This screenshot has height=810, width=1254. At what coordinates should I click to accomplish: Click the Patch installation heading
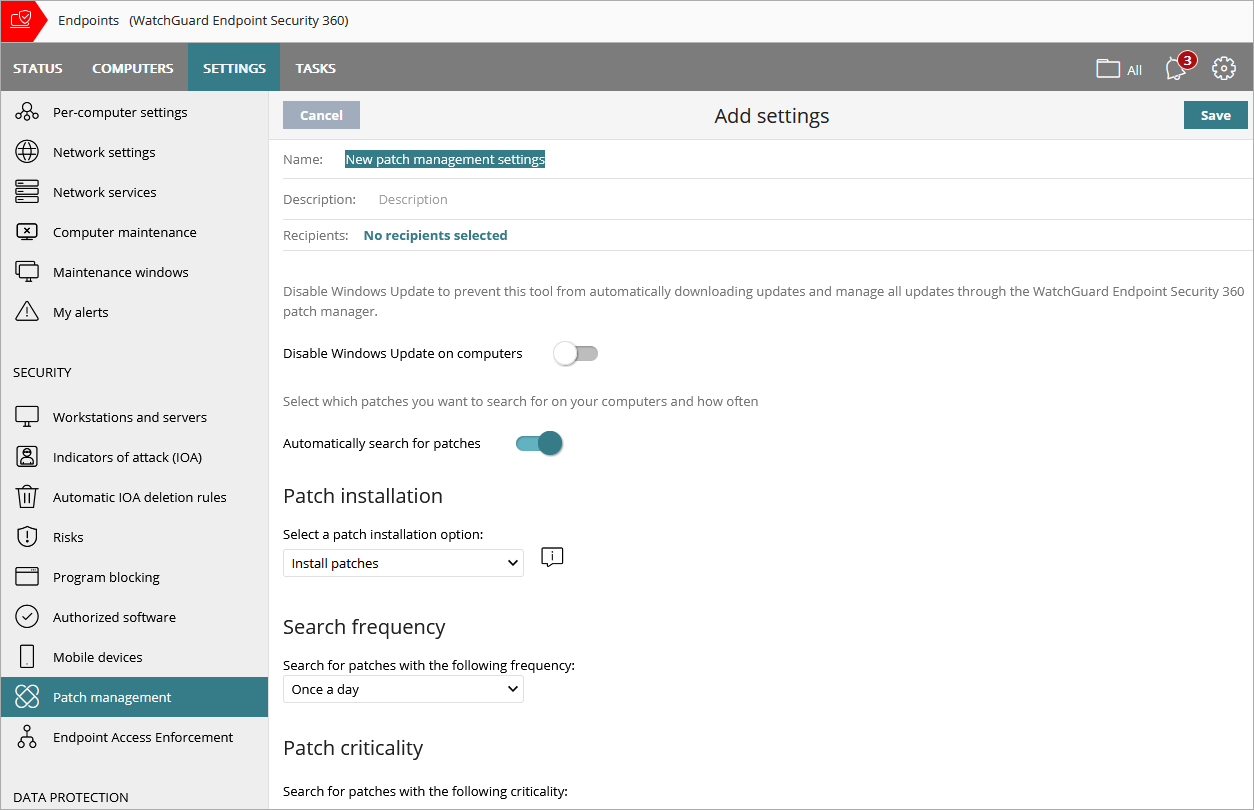coord(363,496)
